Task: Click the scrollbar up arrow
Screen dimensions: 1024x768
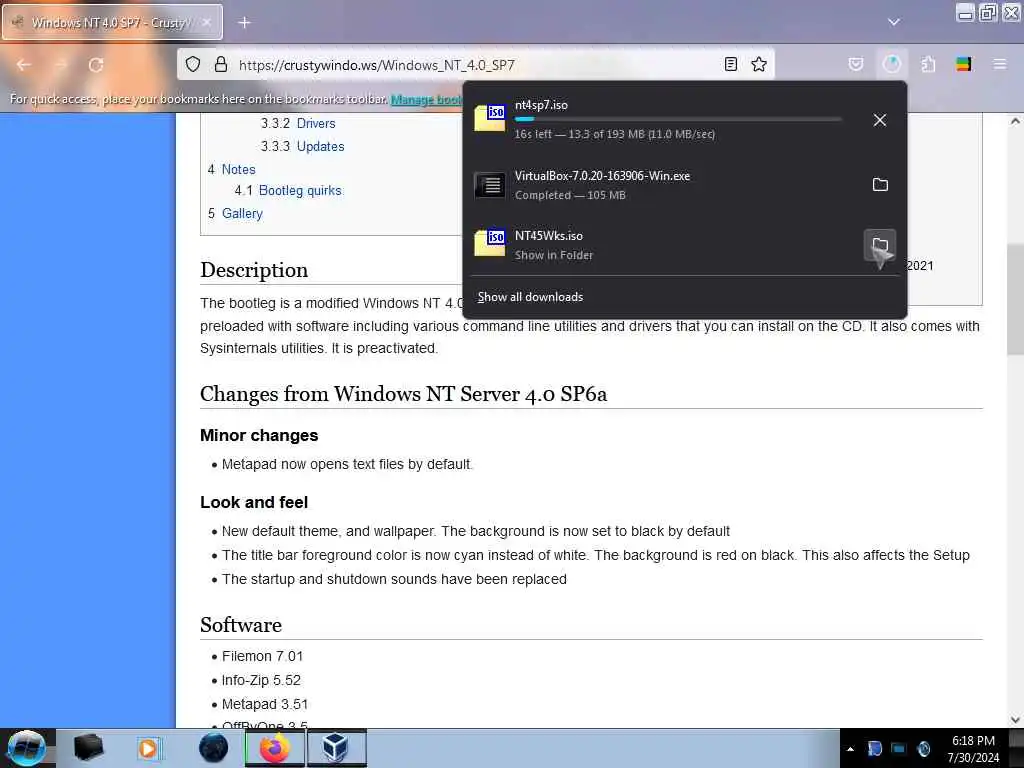Action: pyautogui.click(x=1016, y=121)
